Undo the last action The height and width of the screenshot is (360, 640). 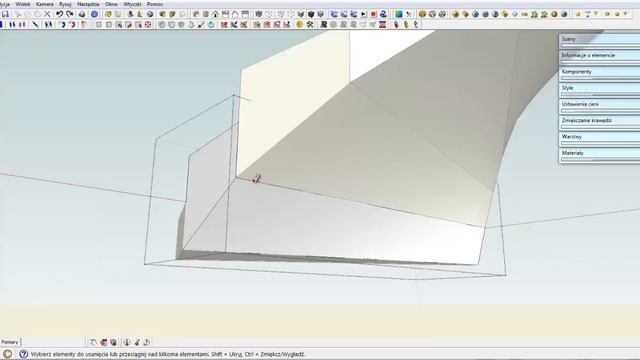click(x=60, y=14)
